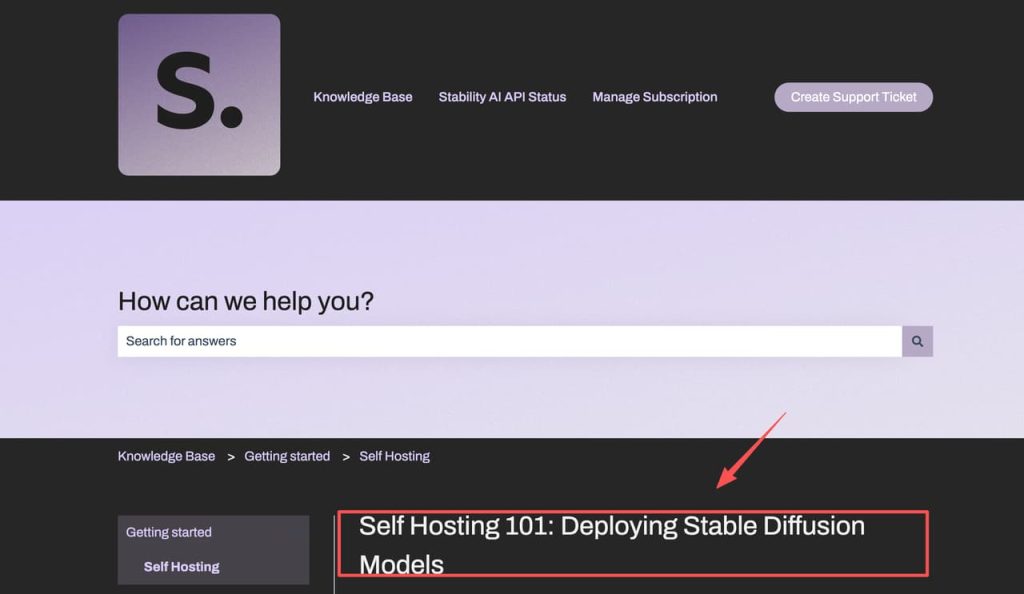
Task: Click the Stability 'S.' logo
Action: pos(199,95)
